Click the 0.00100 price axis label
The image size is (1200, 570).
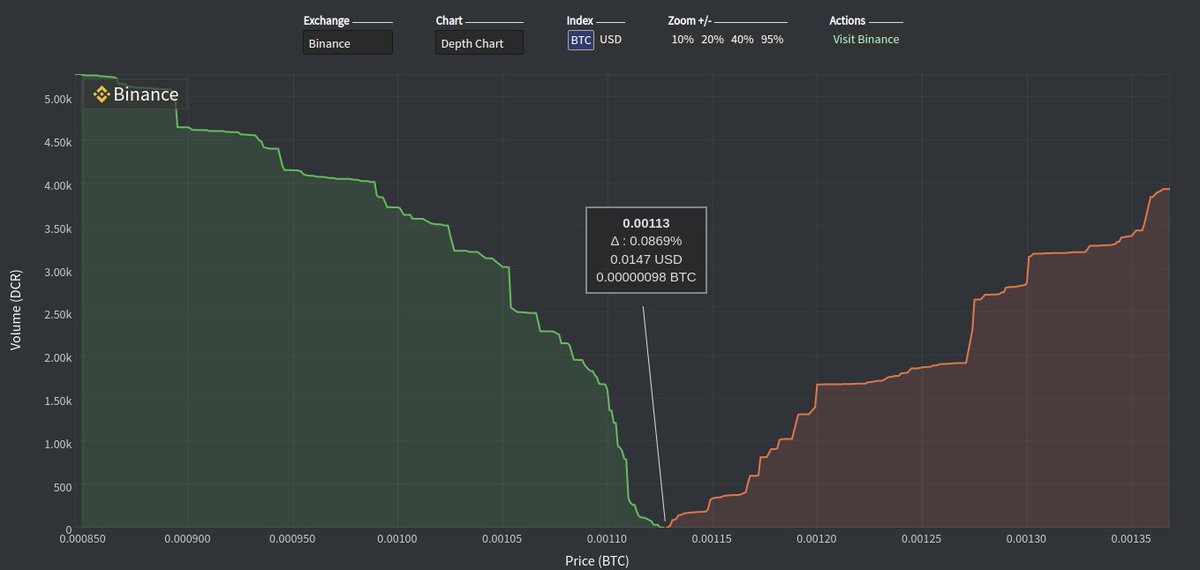pyautogui.click(x=397, y=539)
